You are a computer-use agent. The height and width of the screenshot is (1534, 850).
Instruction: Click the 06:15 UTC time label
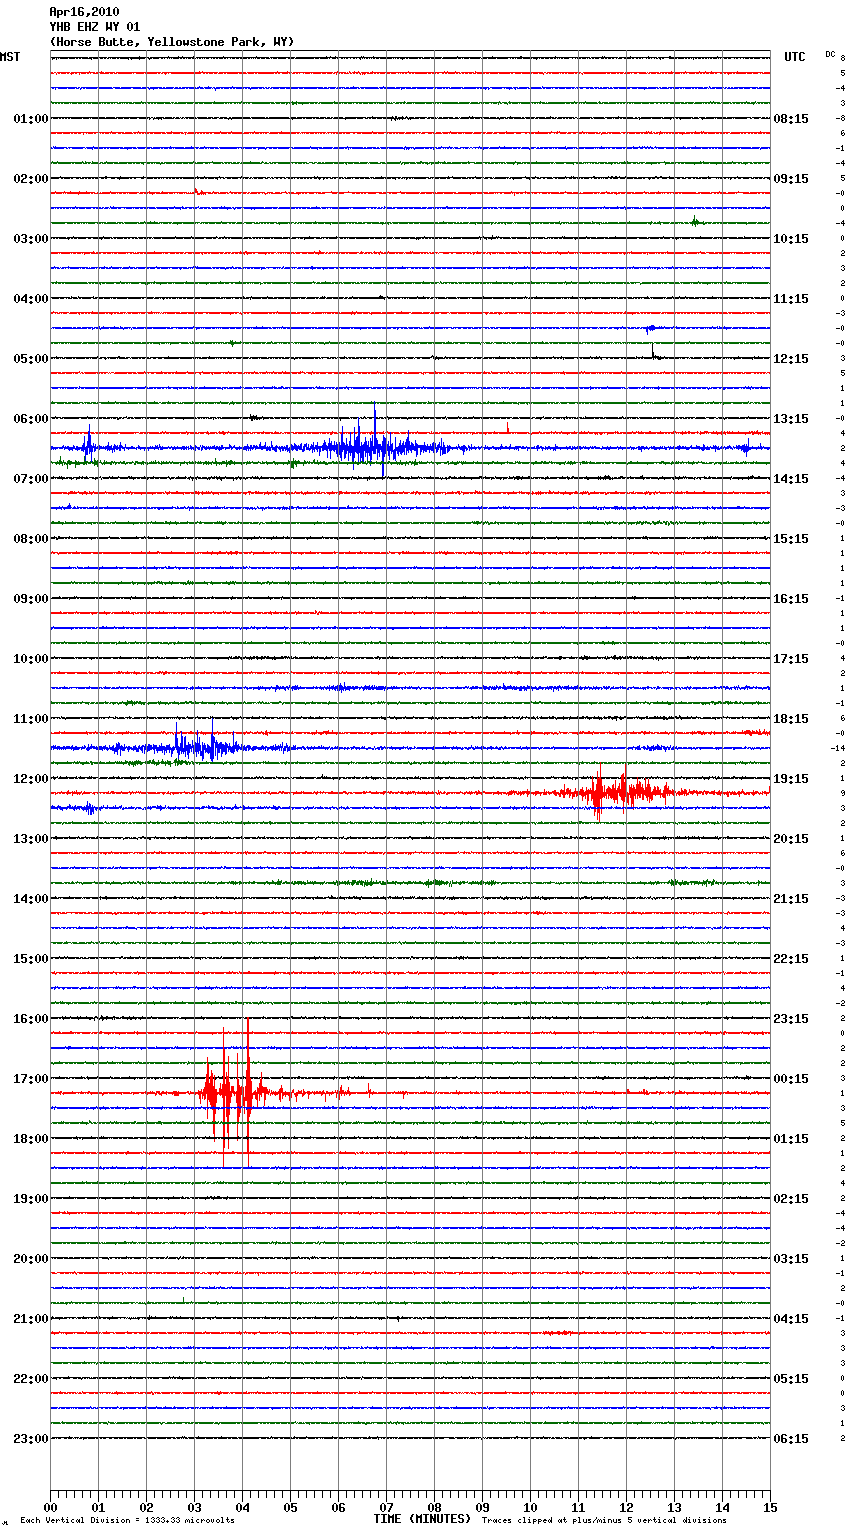click(x=791, y=1439)
